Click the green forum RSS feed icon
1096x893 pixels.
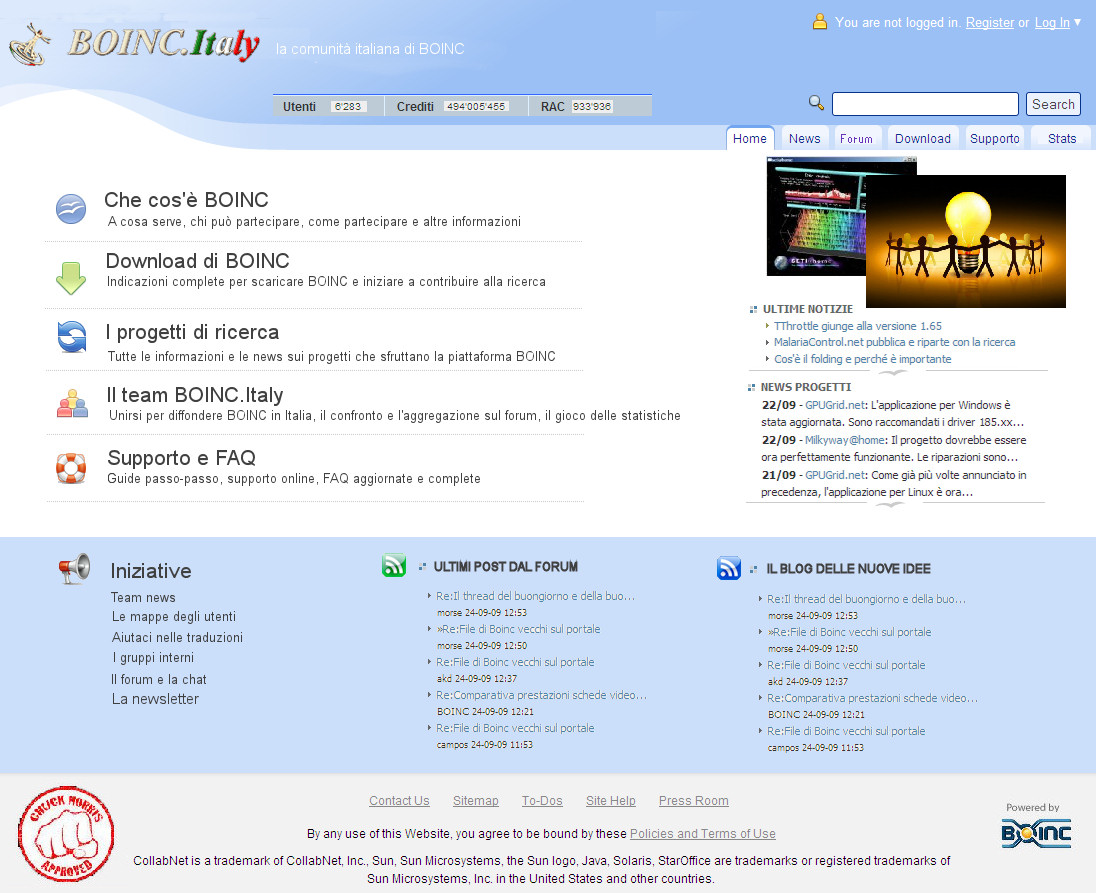point(394,567)
